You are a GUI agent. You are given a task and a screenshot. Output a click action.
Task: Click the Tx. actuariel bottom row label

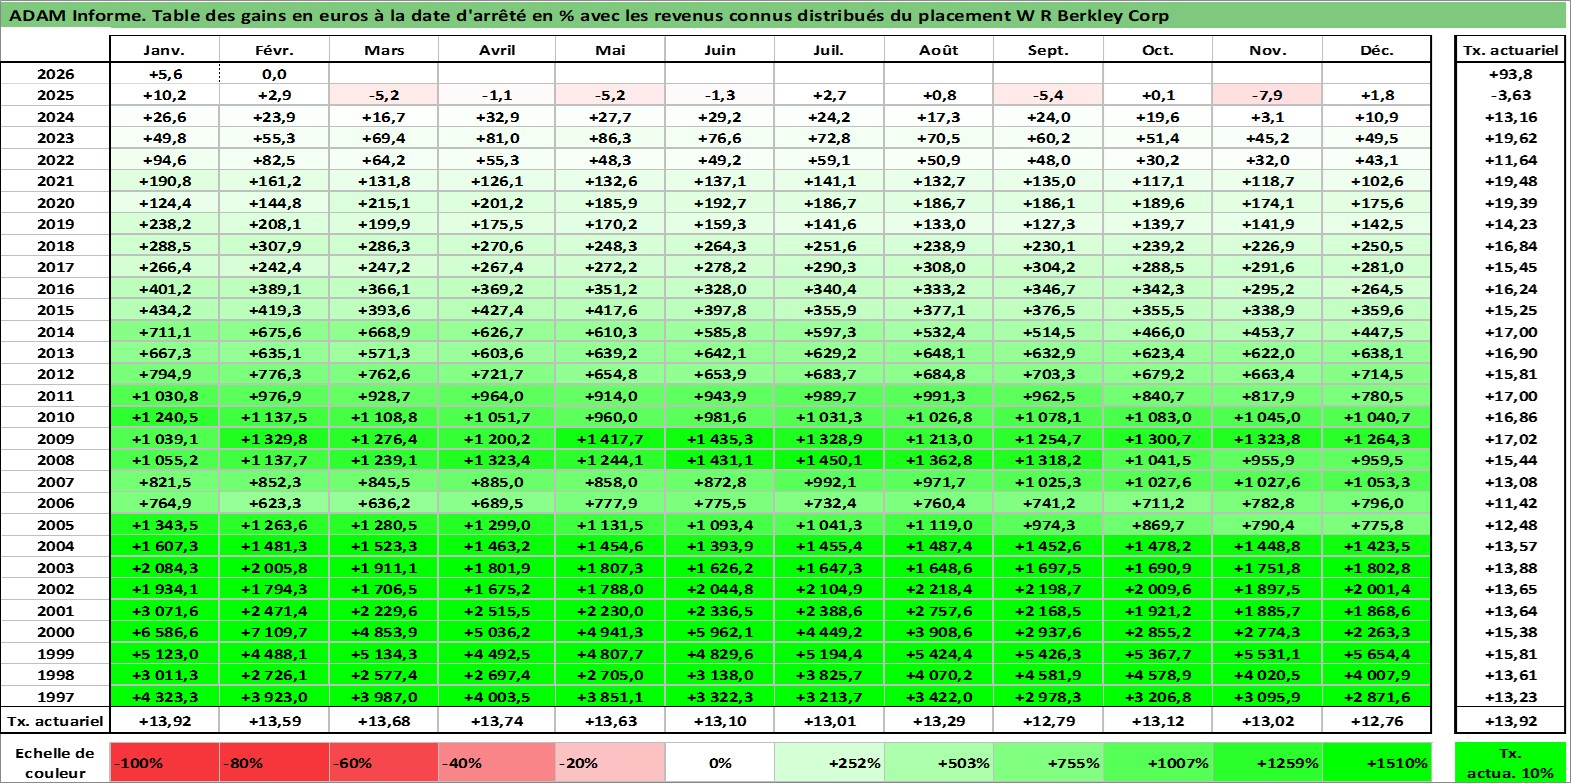click(x=55, y=721)
